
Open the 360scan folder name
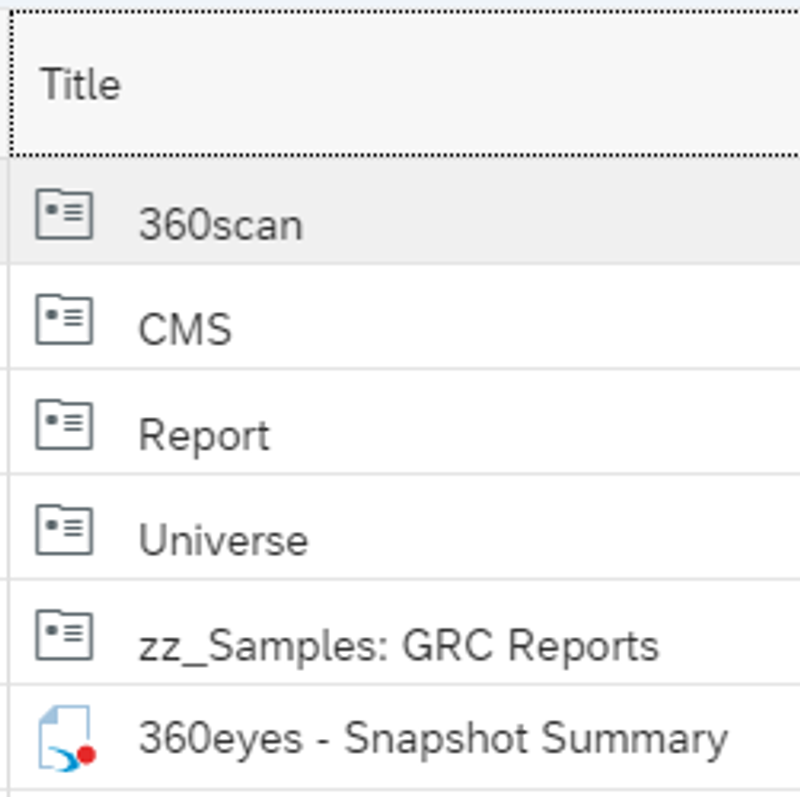click(x=220, y=224)
